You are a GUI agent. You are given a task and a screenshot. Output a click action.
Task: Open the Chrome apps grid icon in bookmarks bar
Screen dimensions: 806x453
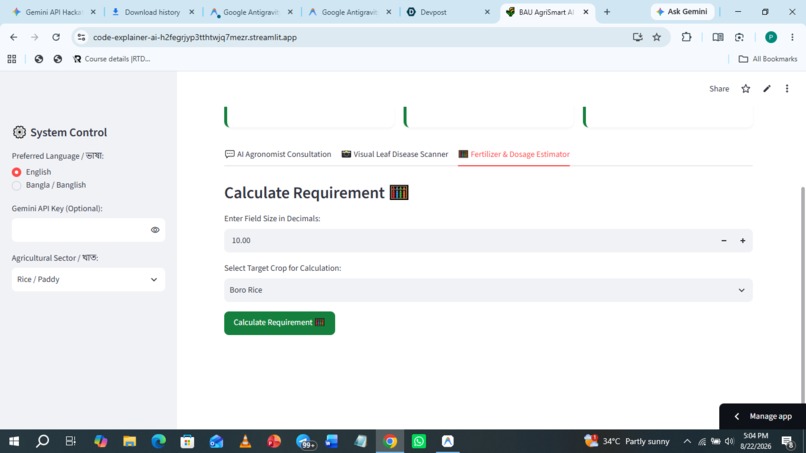point(12,59)
